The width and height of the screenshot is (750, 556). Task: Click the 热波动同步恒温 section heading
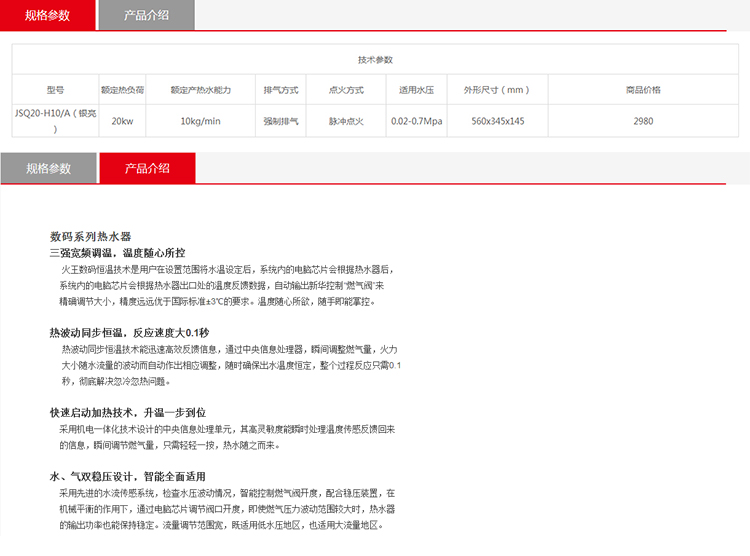[x=129, y=332]
